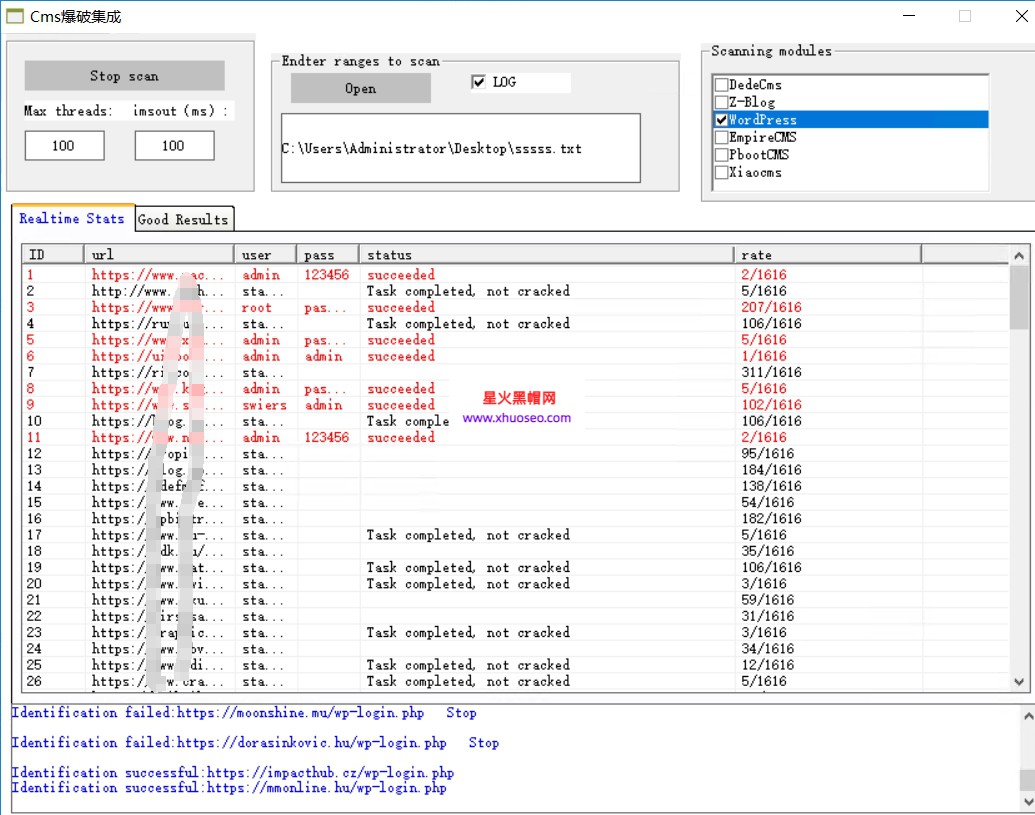
Task: Click results list scroll down arrow
Action: click(x=1018, y=682)
